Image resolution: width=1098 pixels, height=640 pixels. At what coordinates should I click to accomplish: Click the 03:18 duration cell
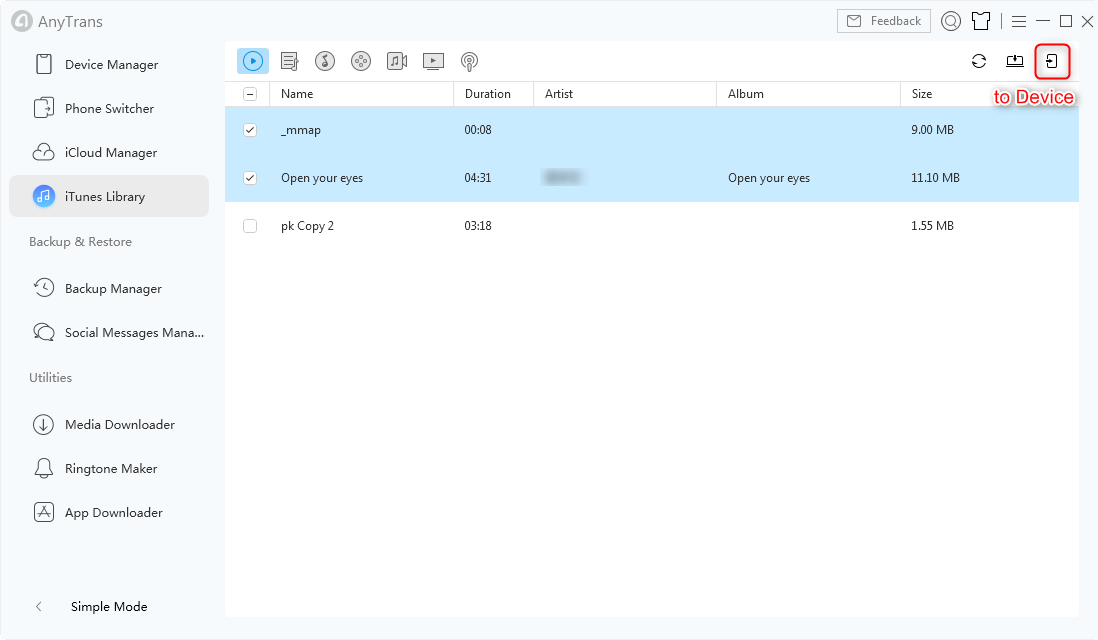[x=478, y=225]
